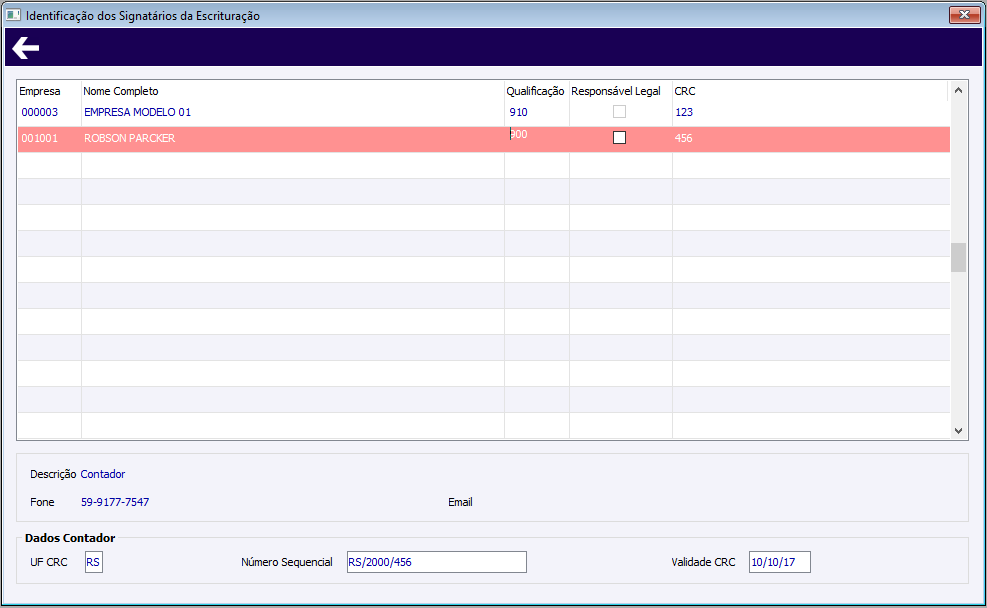
Task: Click the Validade CRC date field
Action: click(779, 562)
